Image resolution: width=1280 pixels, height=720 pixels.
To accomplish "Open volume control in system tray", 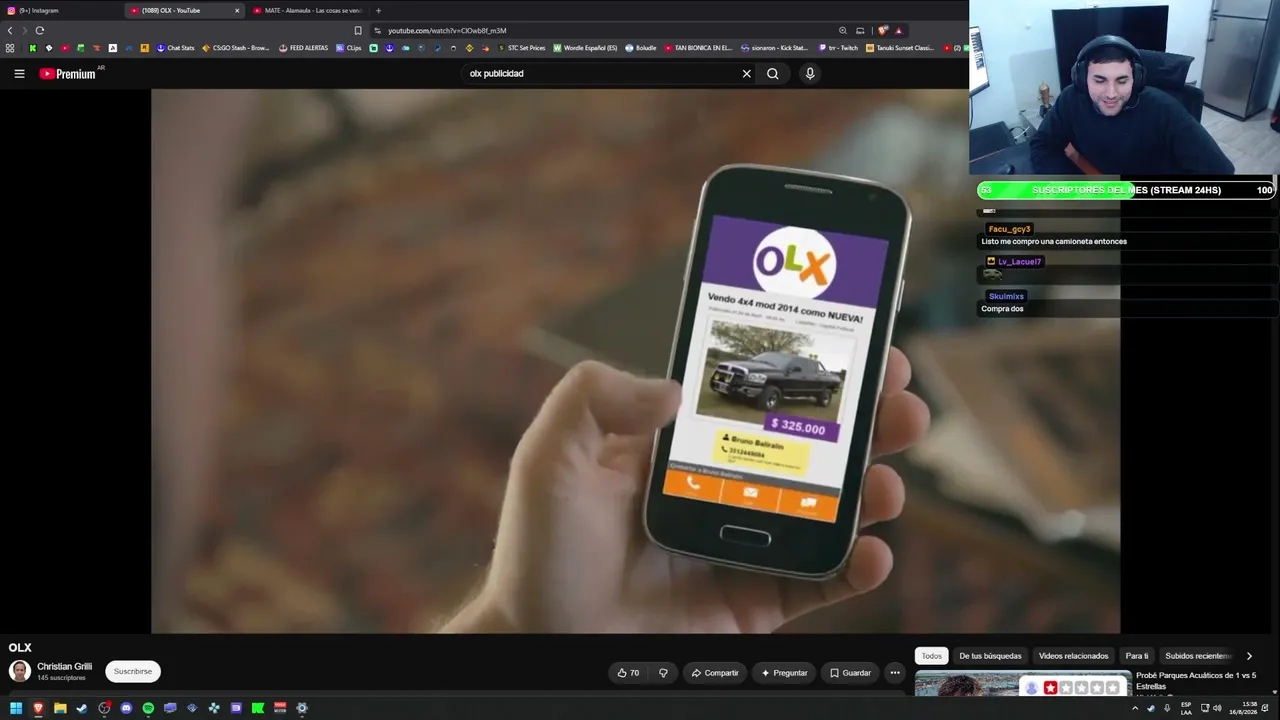I will tap(1217, 708).
